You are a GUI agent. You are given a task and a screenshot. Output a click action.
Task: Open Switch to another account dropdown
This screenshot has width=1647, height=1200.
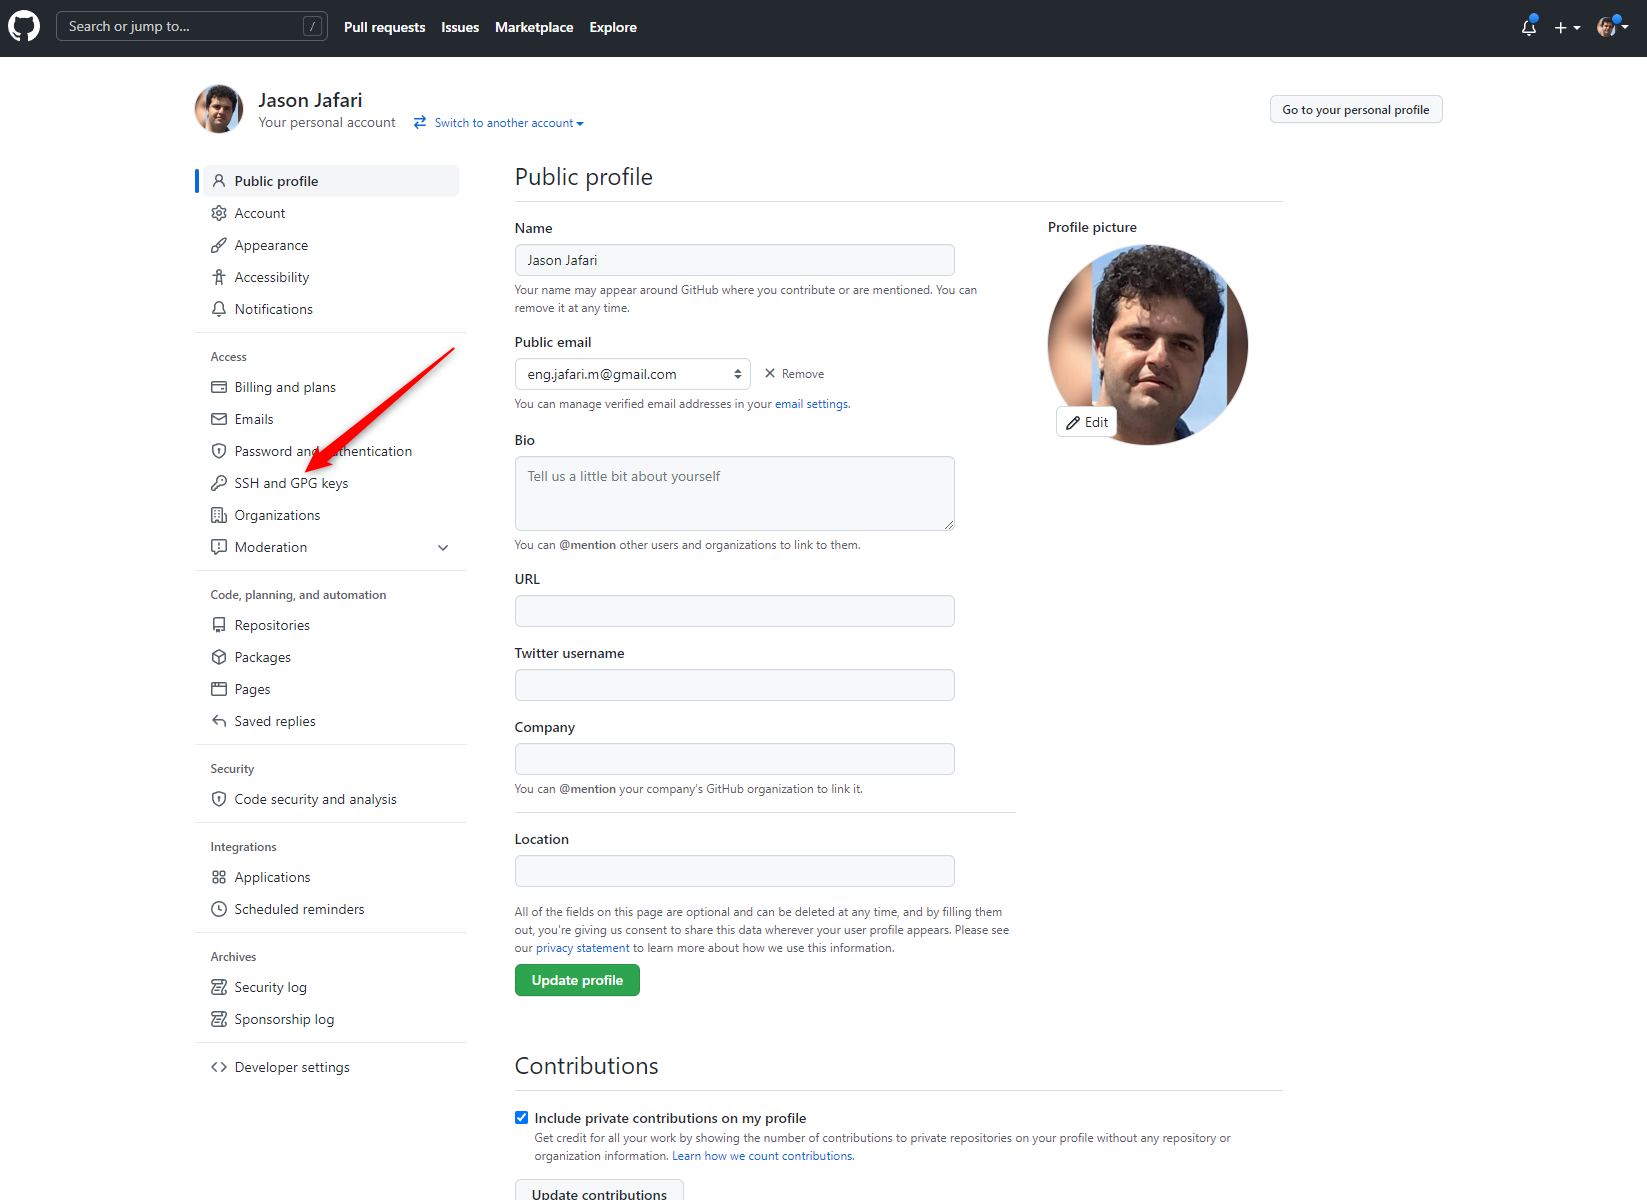509,123
